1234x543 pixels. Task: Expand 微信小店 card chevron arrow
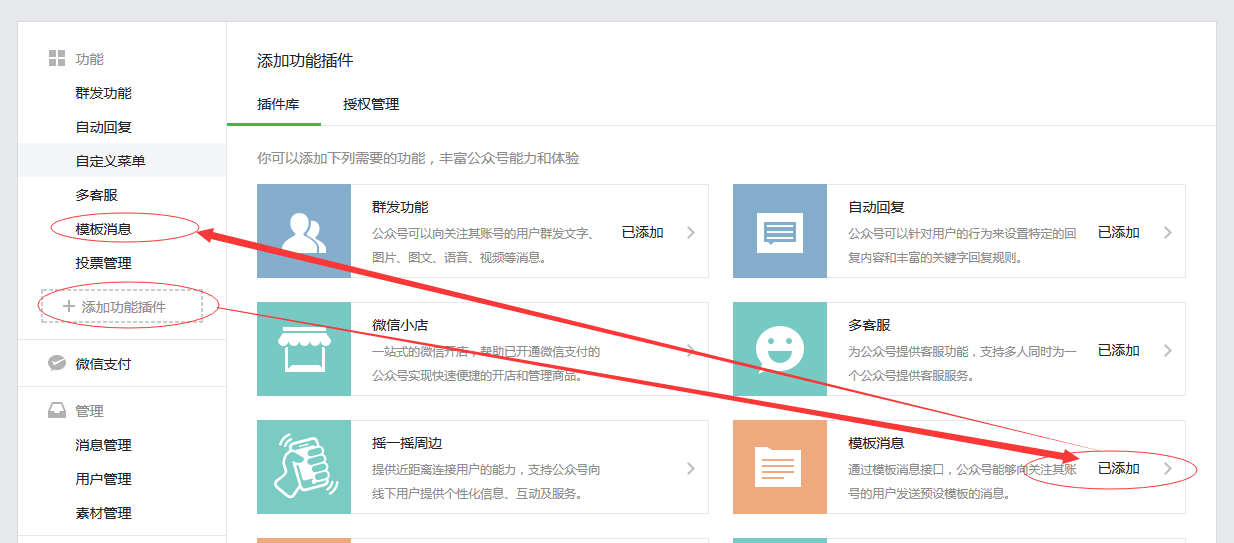[690, 350]
